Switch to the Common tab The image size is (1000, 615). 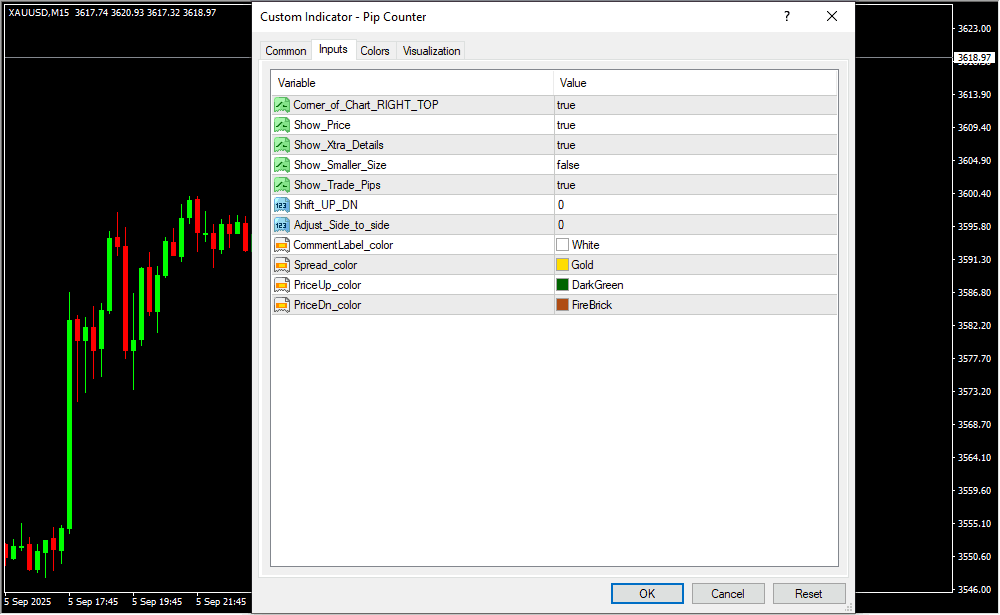[x=286, y=51]
